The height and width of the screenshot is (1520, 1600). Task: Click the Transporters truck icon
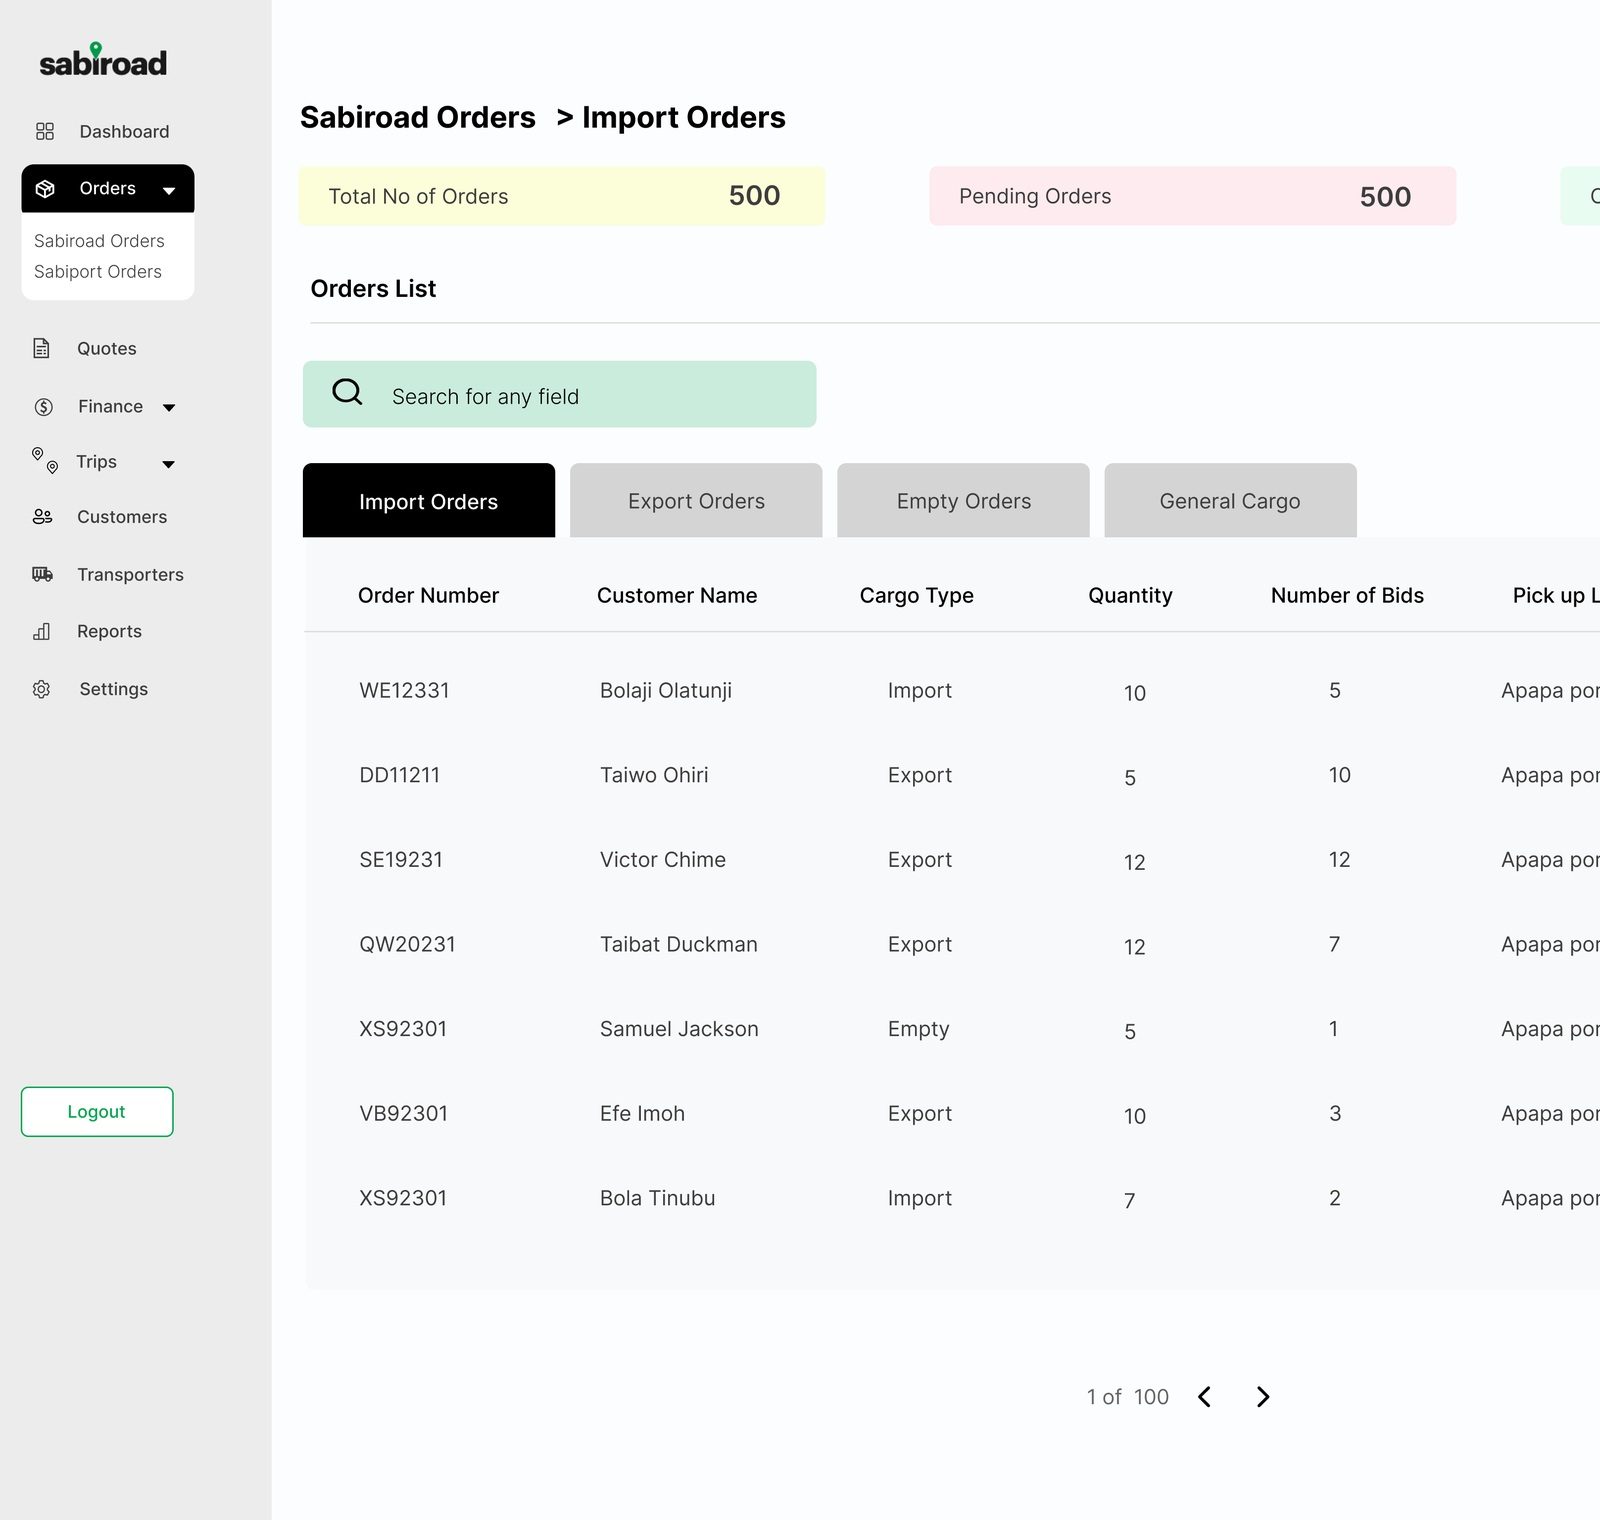click(42, 574)
